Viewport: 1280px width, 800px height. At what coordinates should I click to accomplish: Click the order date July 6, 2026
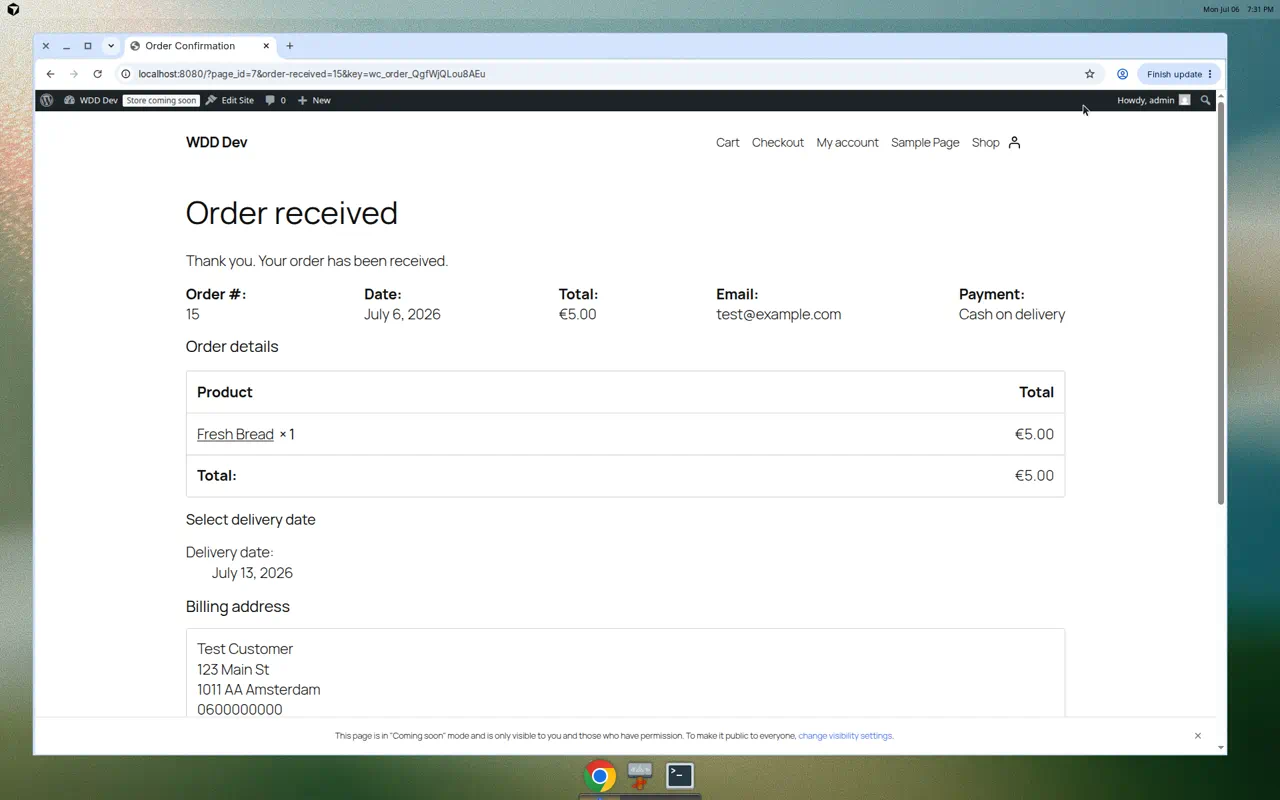[402, 314]
